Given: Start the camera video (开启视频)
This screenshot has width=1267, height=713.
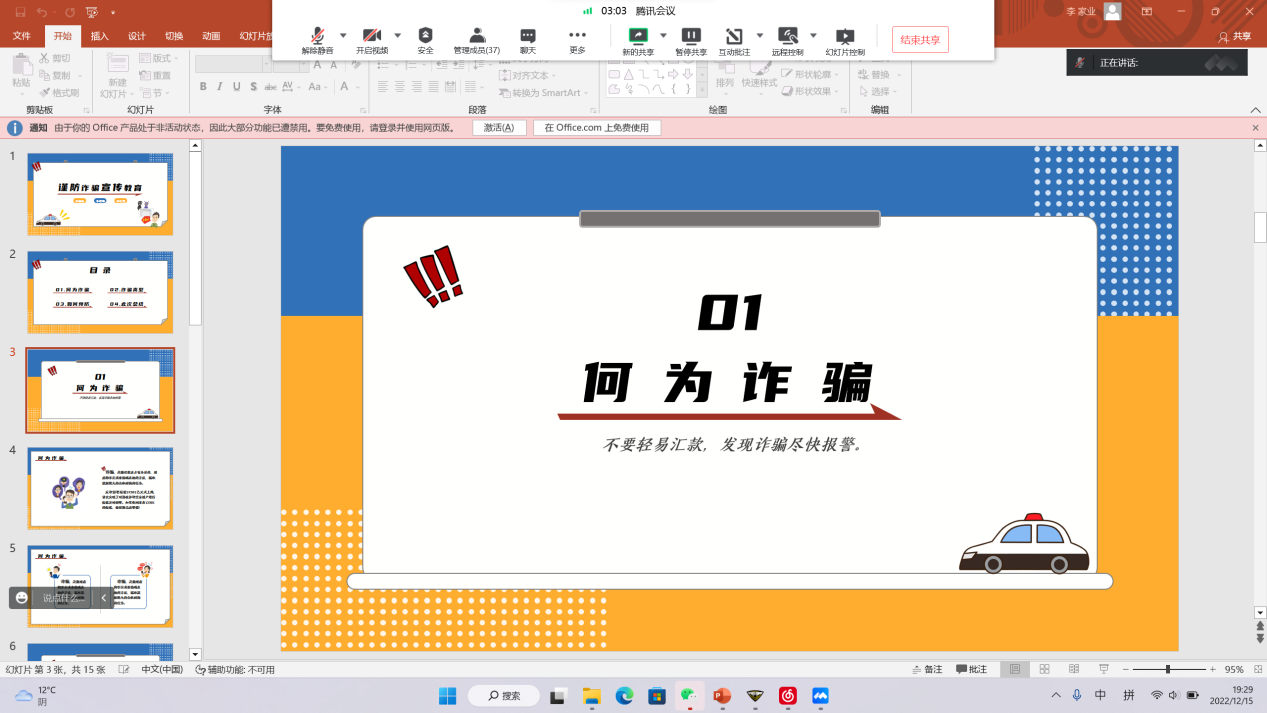Looking at the screenshot, I should pos(371,38).
